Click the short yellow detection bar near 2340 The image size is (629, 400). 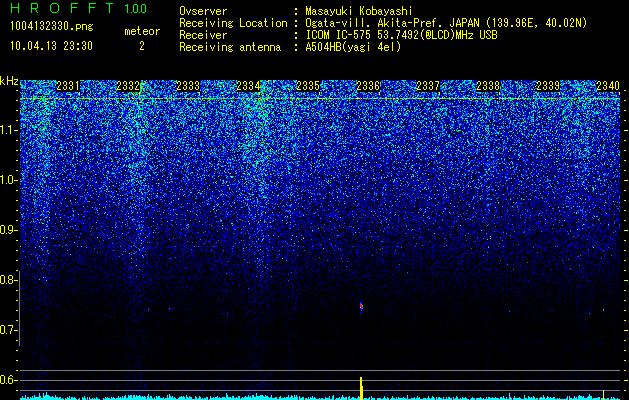click(x=603, y=395)
